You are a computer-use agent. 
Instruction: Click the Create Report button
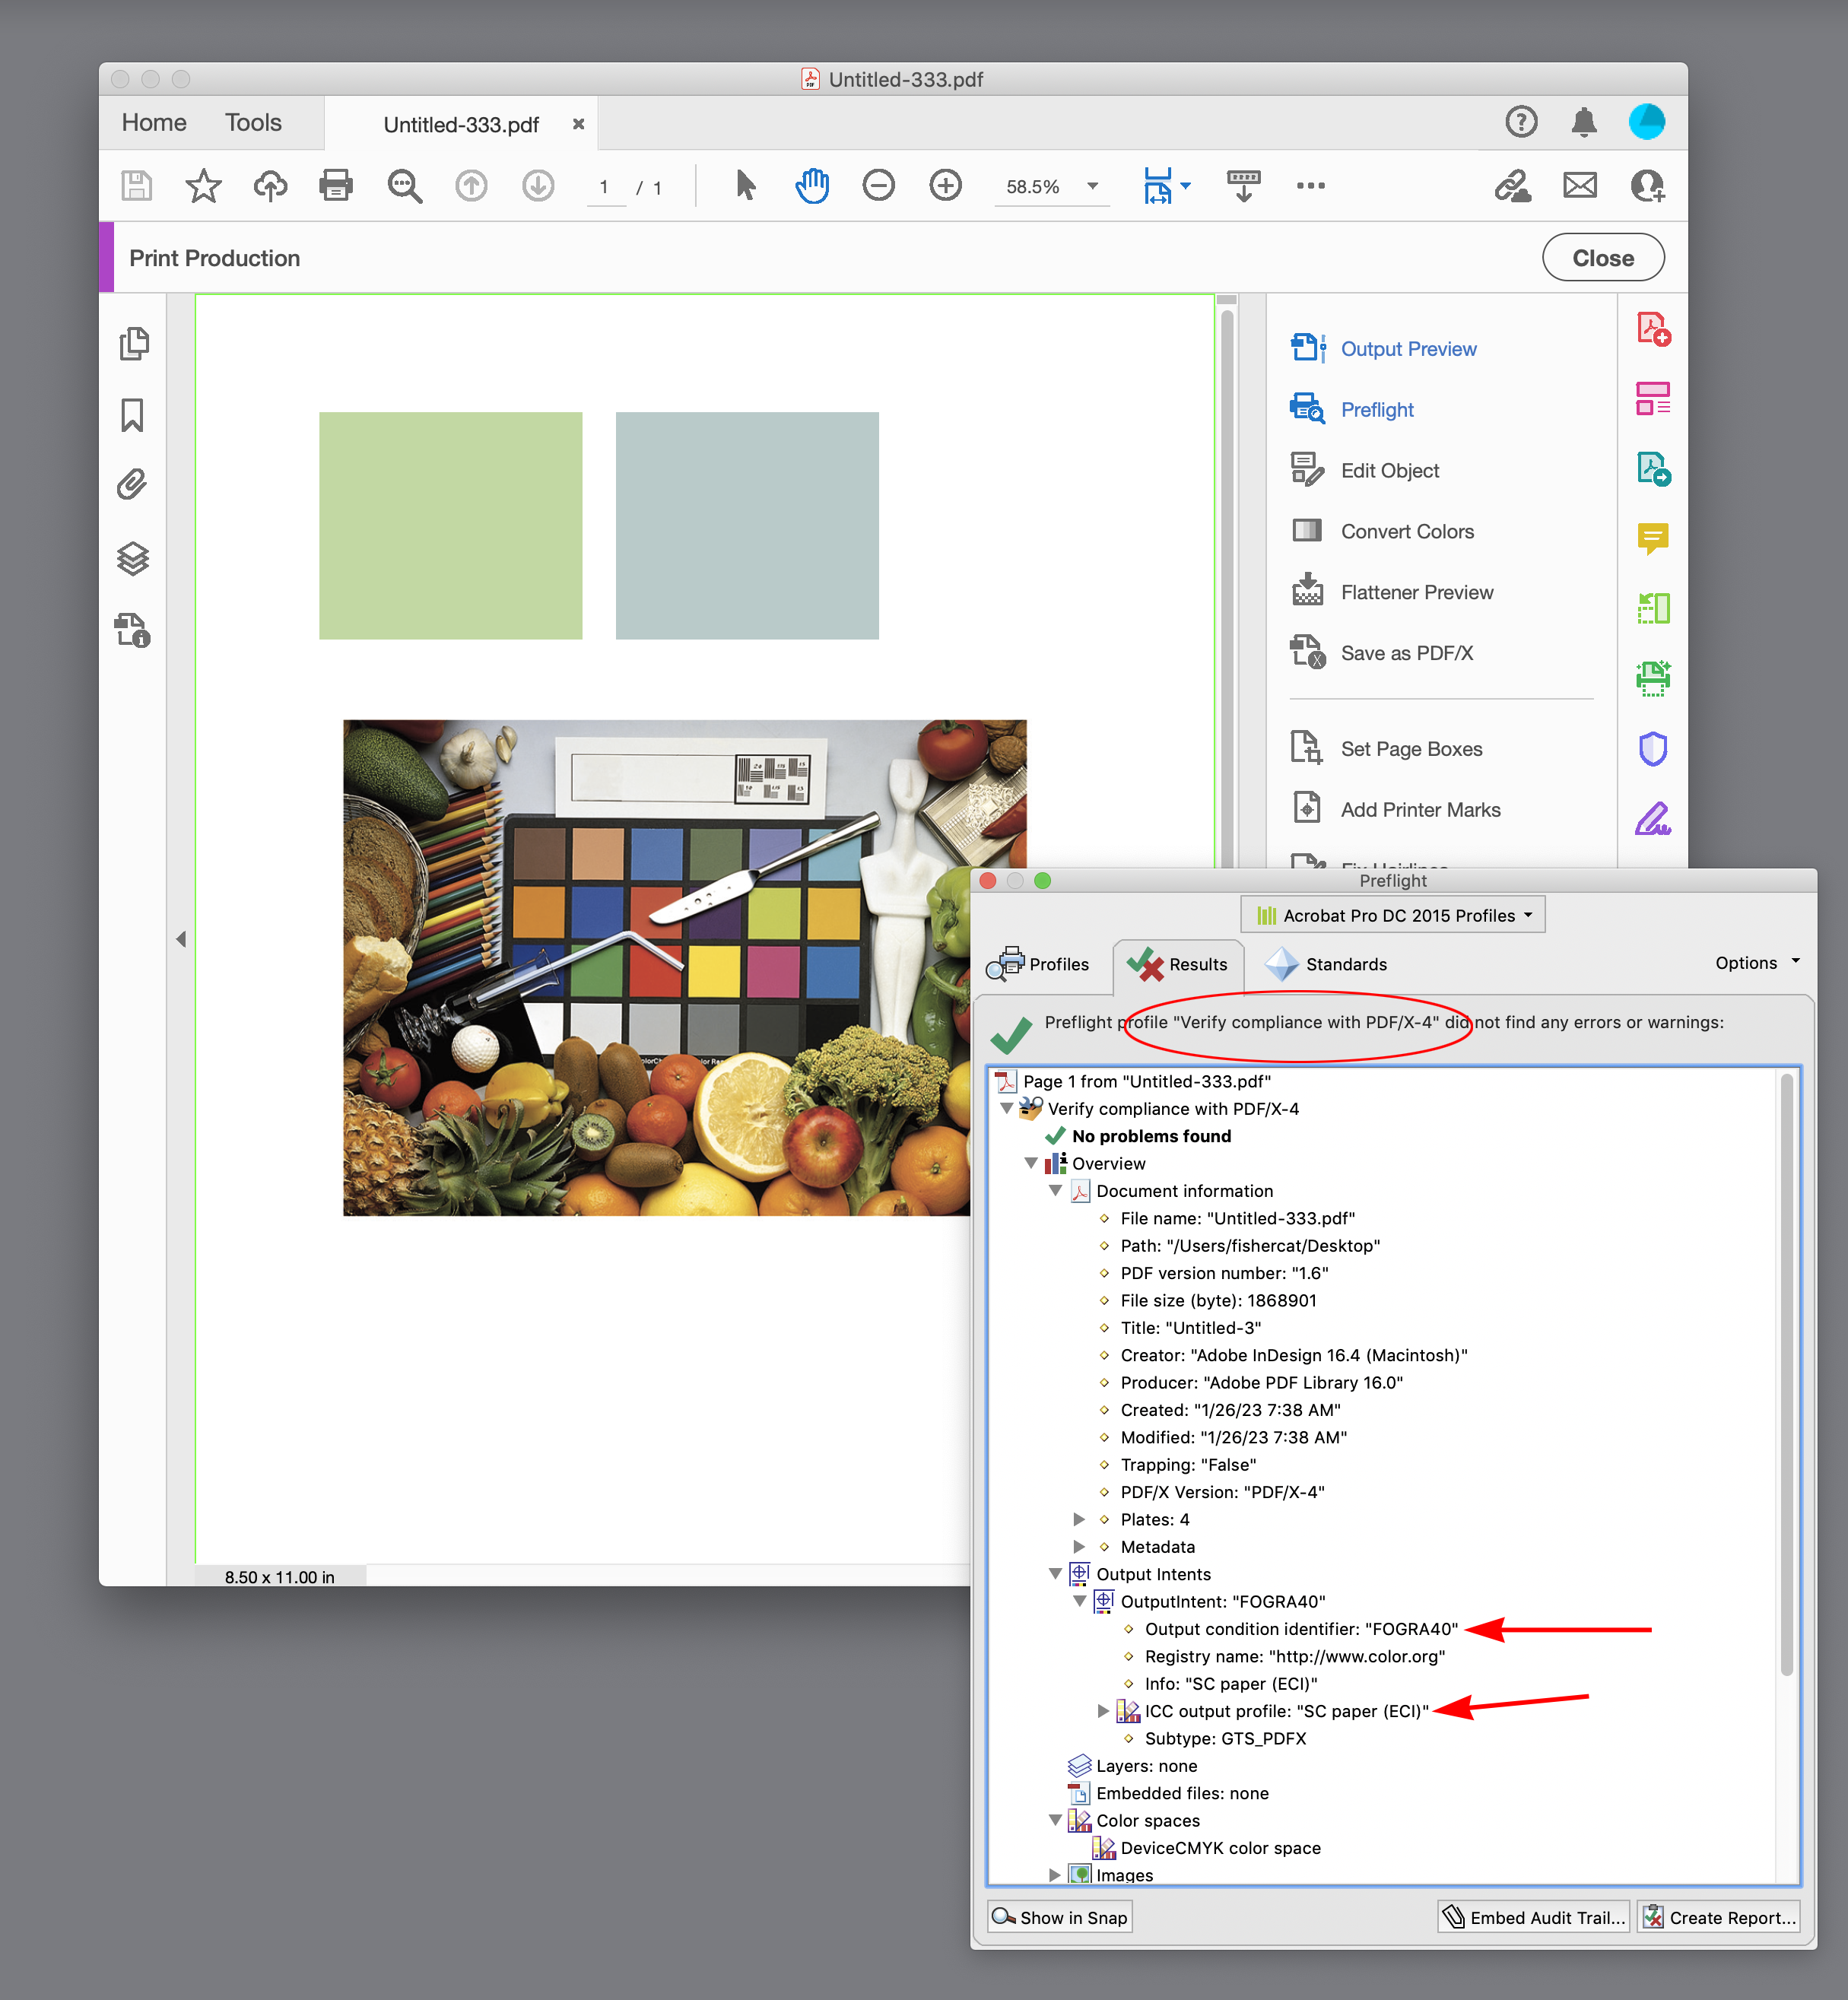coord(1718,1917)
